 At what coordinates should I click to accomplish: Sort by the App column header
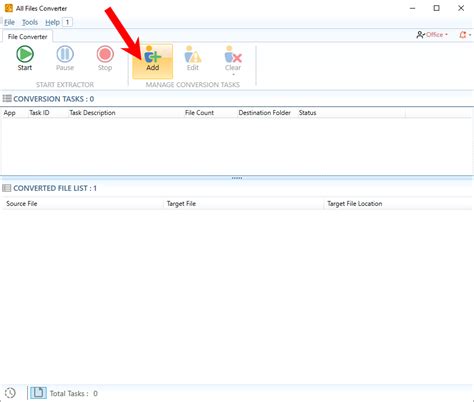(x=10, y=113)
